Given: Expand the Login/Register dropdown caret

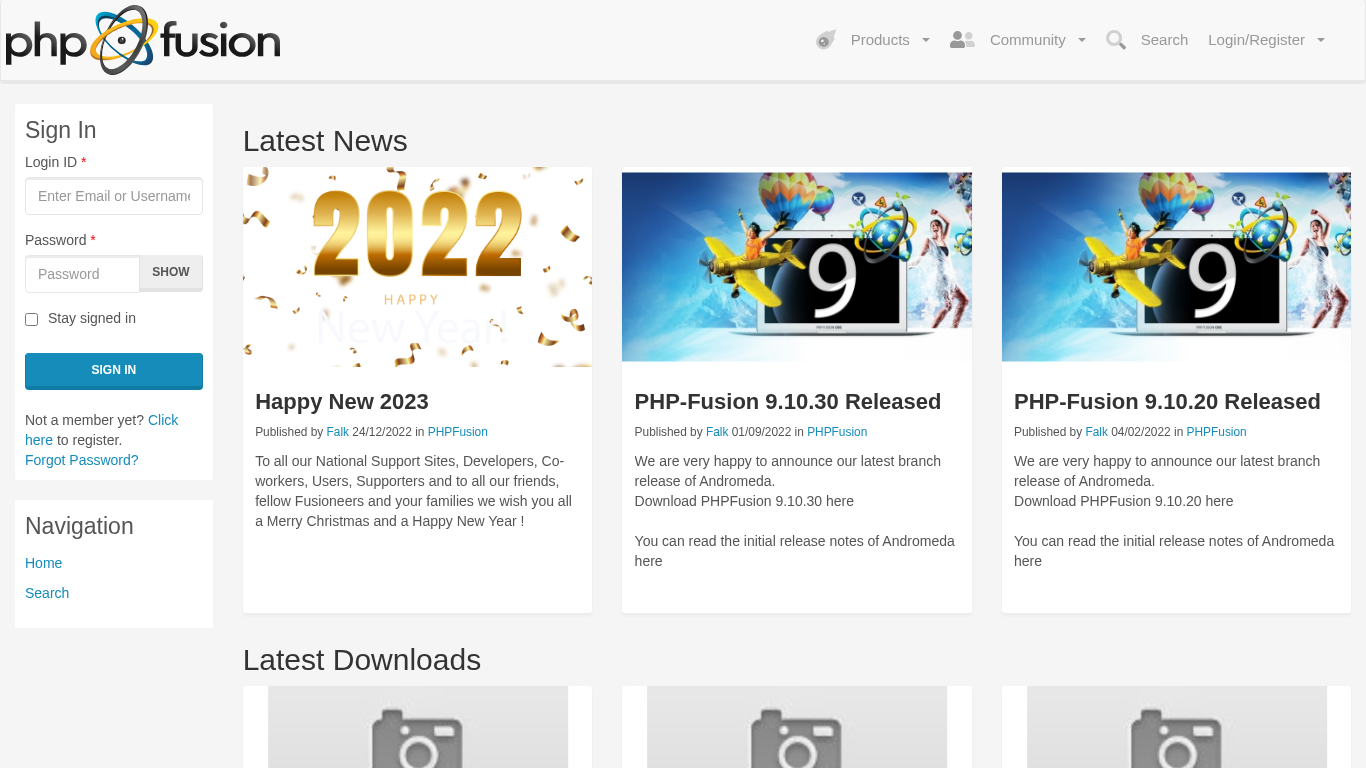Looking at the screenshot, I should (x=1321, y=40).
